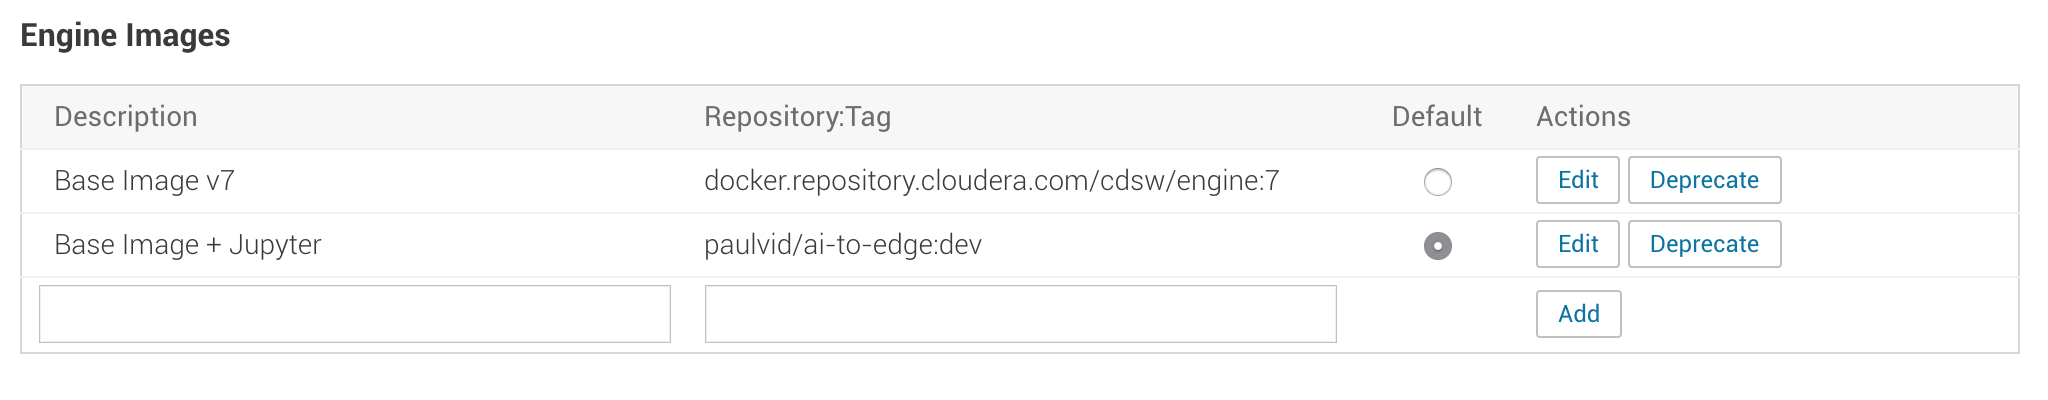Deprecate the Base Image v7 engine
The height and width of the screenshot is (400, 2048).
tap(1704, 180)
